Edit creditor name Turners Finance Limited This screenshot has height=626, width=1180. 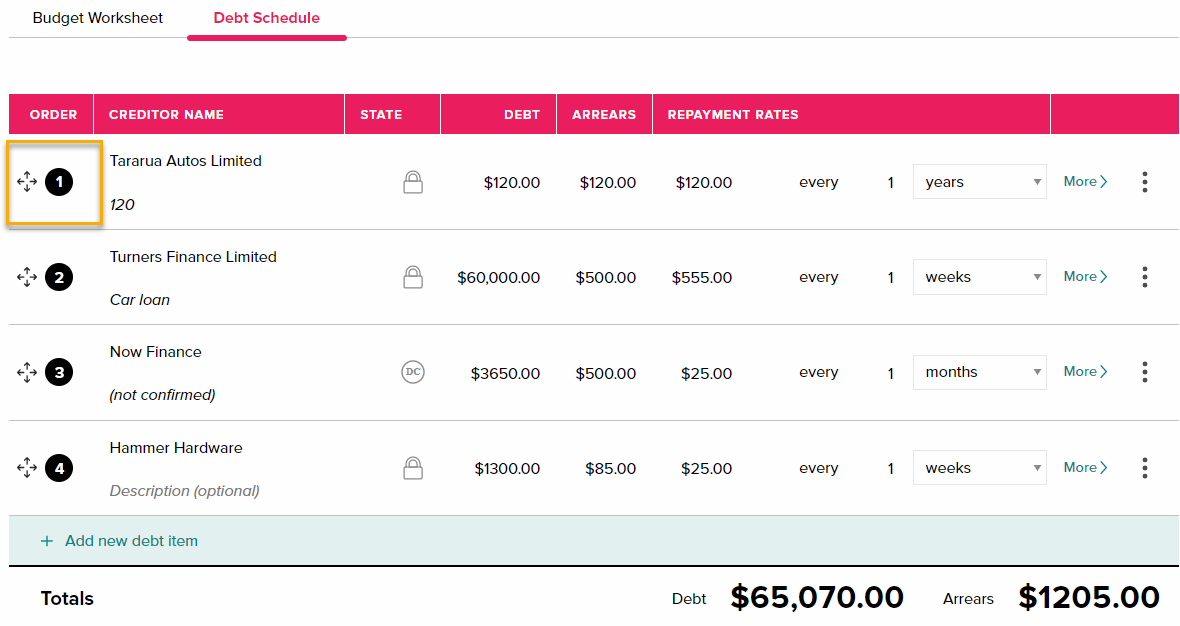click(193, 257)
